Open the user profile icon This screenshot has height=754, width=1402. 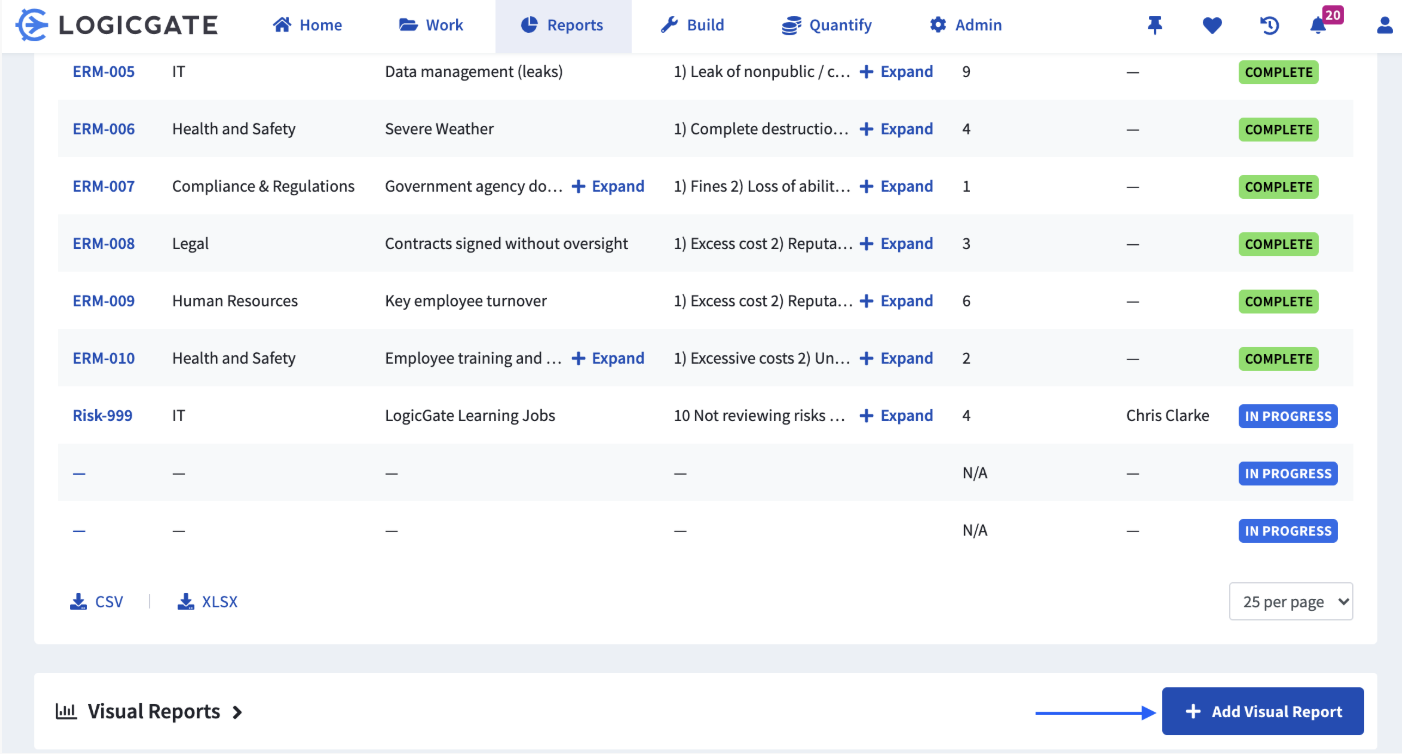click(x=1384, y=26)
